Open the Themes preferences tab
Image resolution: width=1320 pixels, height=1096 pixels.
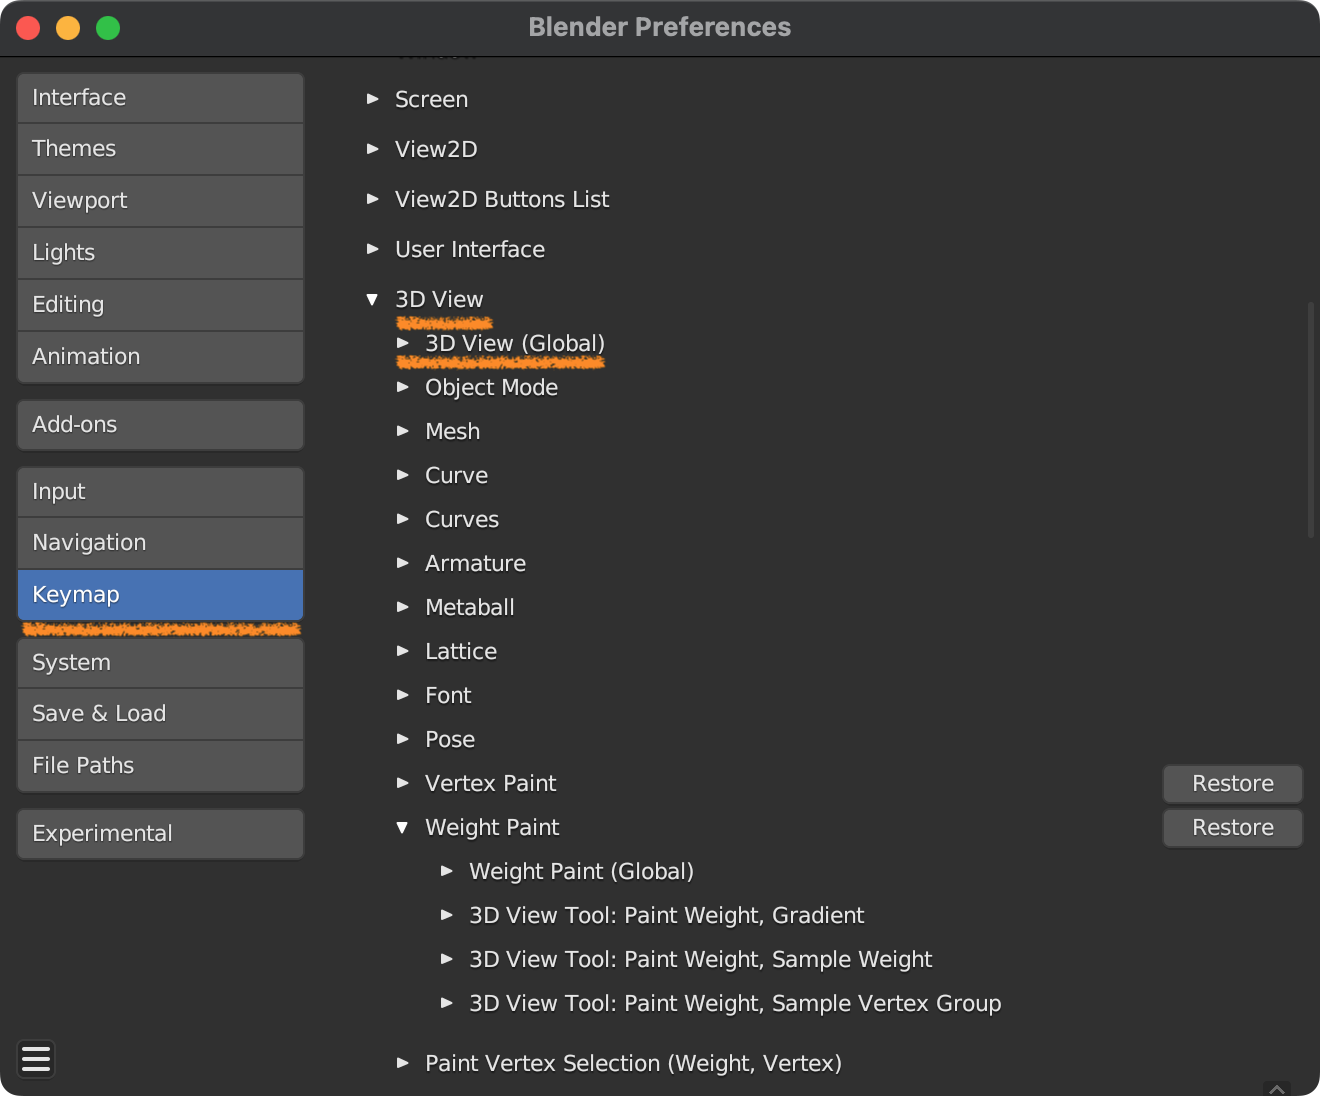(x=160, y=149)
